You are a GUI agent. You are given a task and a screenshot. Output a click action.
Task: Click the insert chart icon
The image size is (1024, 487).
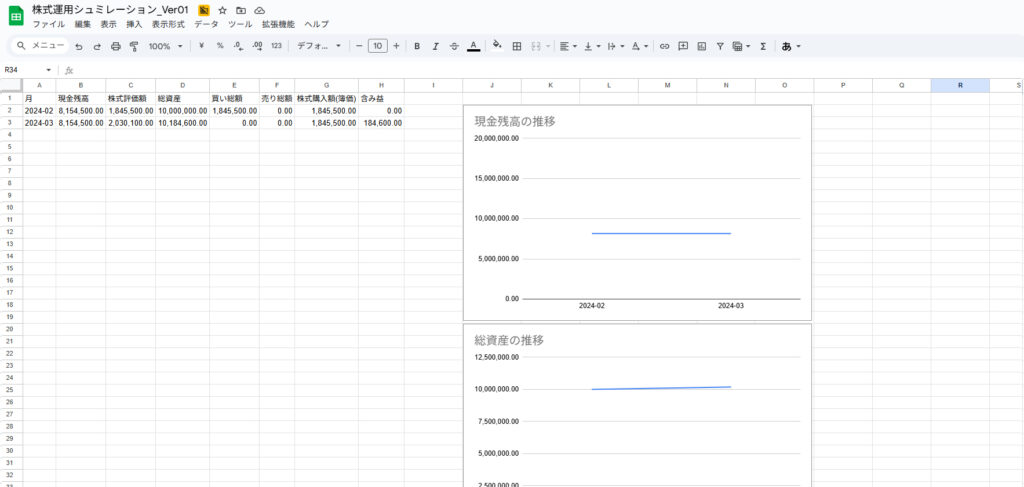pyautogui.click(x=702, y=46)
